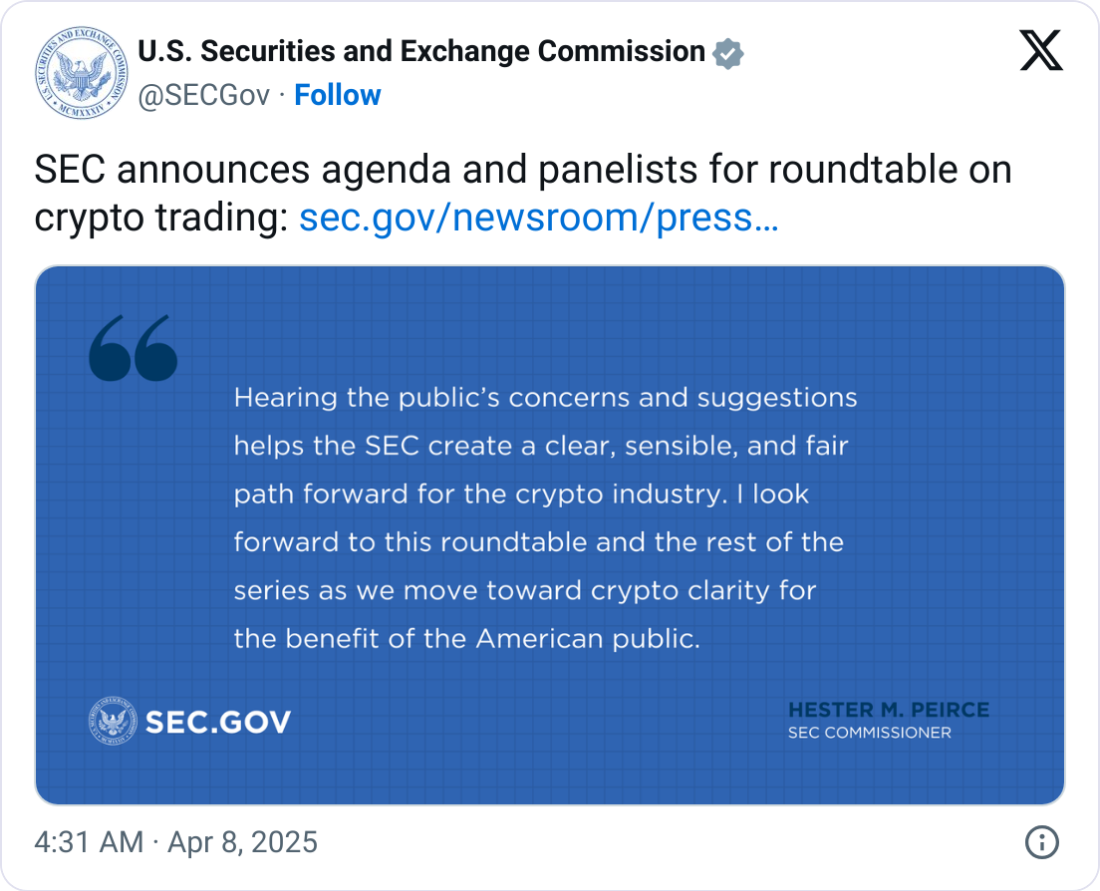Open the @SECGov handle
This screenshot has height=891, width=1100.
coord(203,95)
